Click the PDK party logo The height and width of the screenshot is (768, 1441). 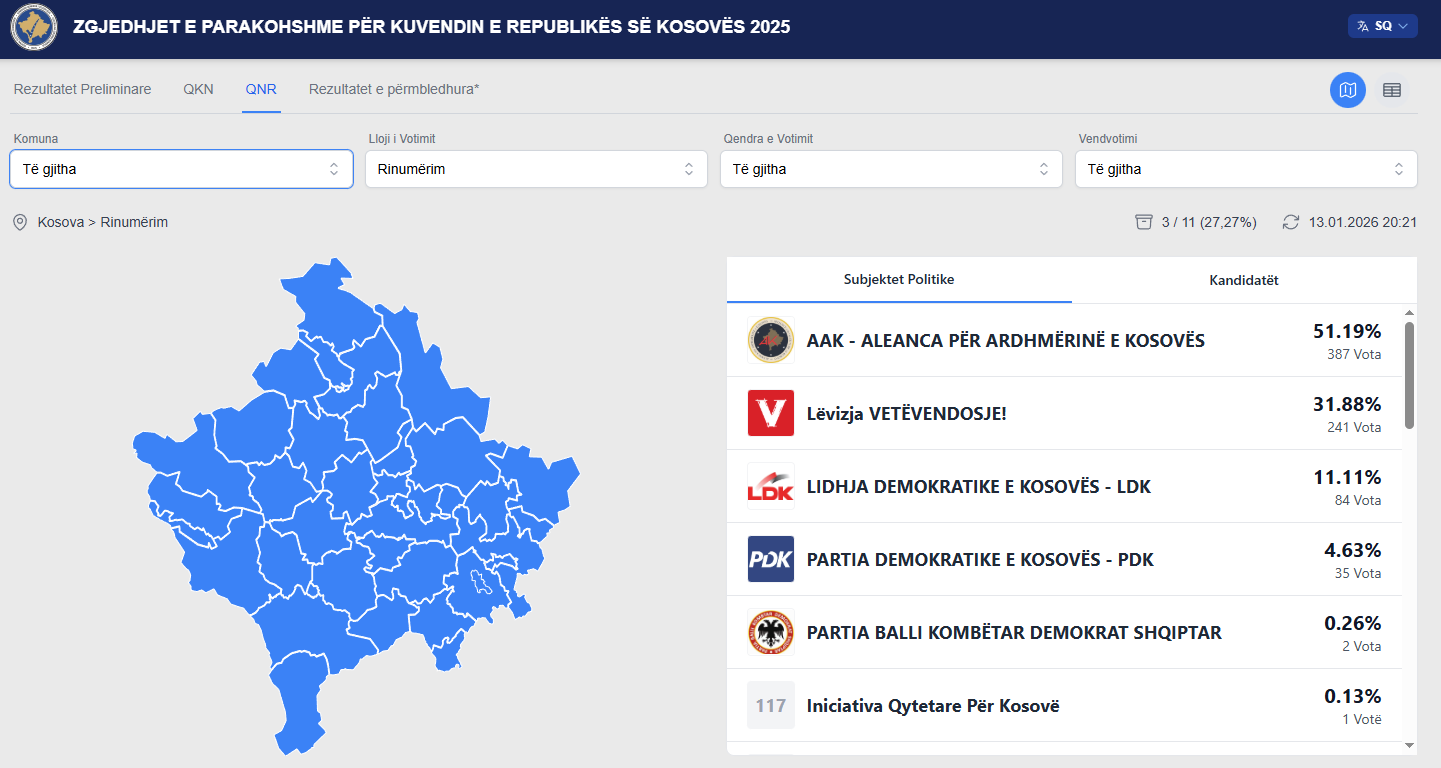coord(770,559)
